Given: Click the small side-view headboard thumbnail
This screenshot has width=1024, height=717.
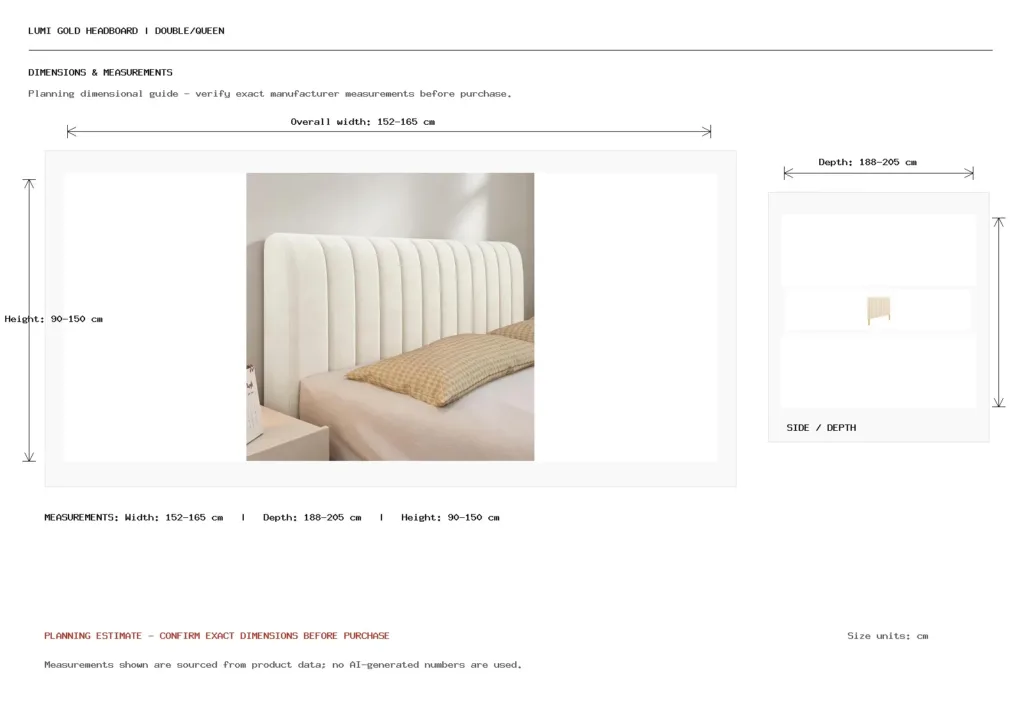Looking at the screenshot, I should pyautogui.click(x=878, y=310).
